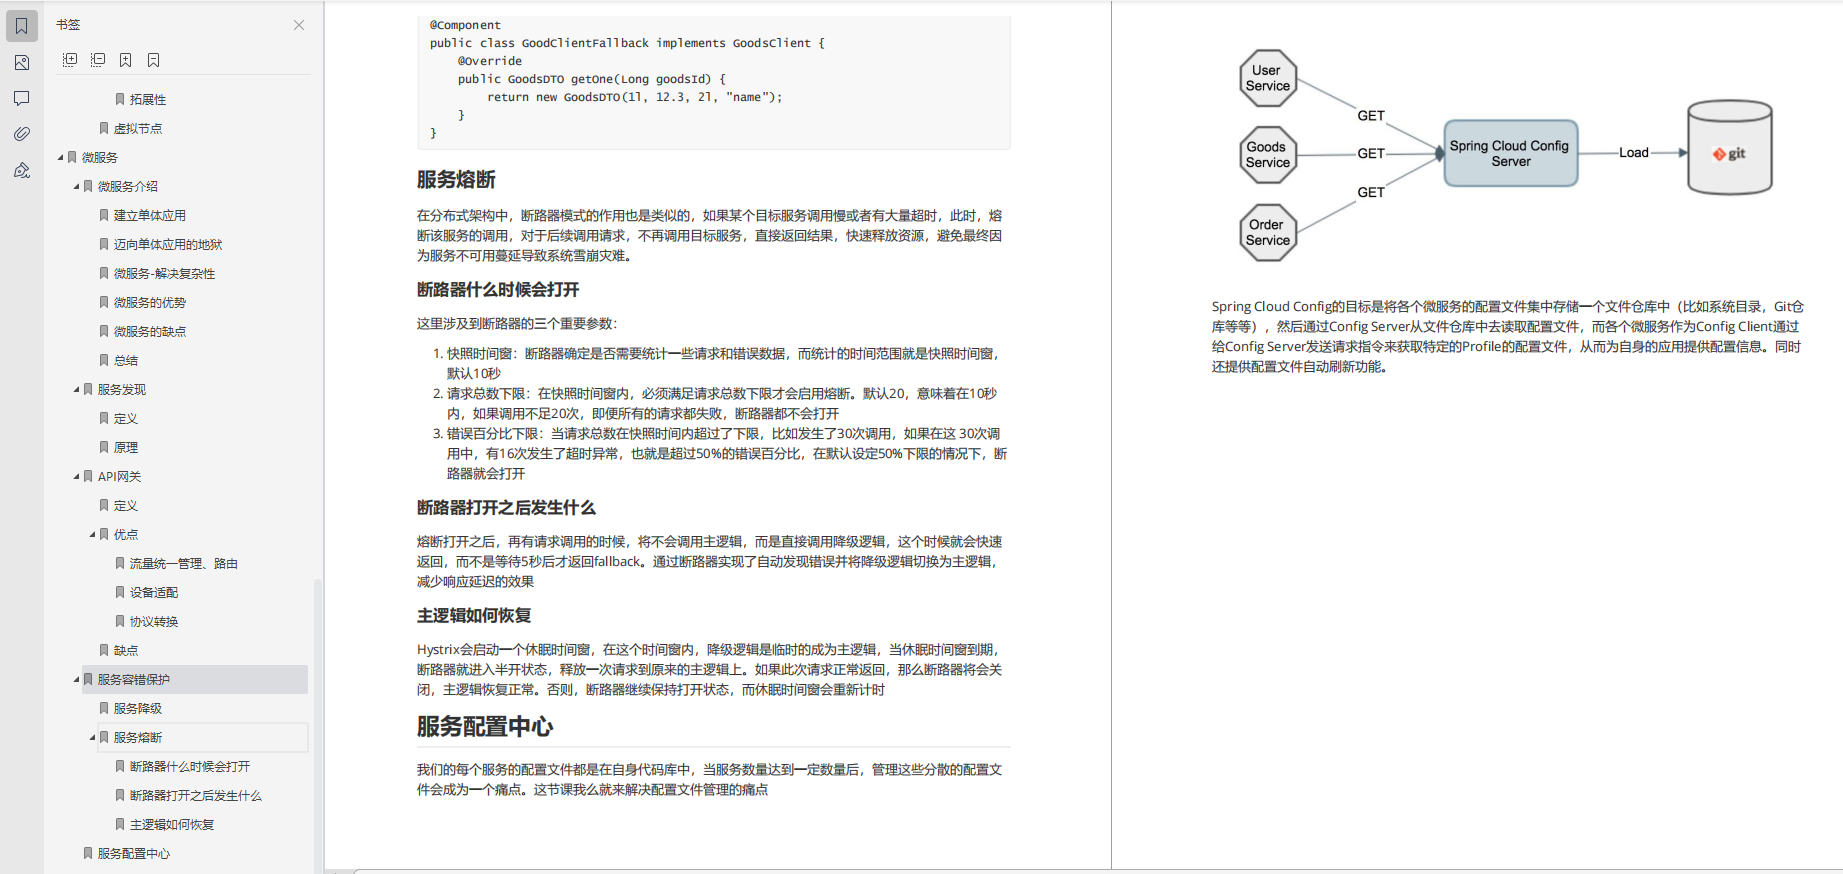
Task: Go to 原理 bookmark
Action: [x=126, y=447]
